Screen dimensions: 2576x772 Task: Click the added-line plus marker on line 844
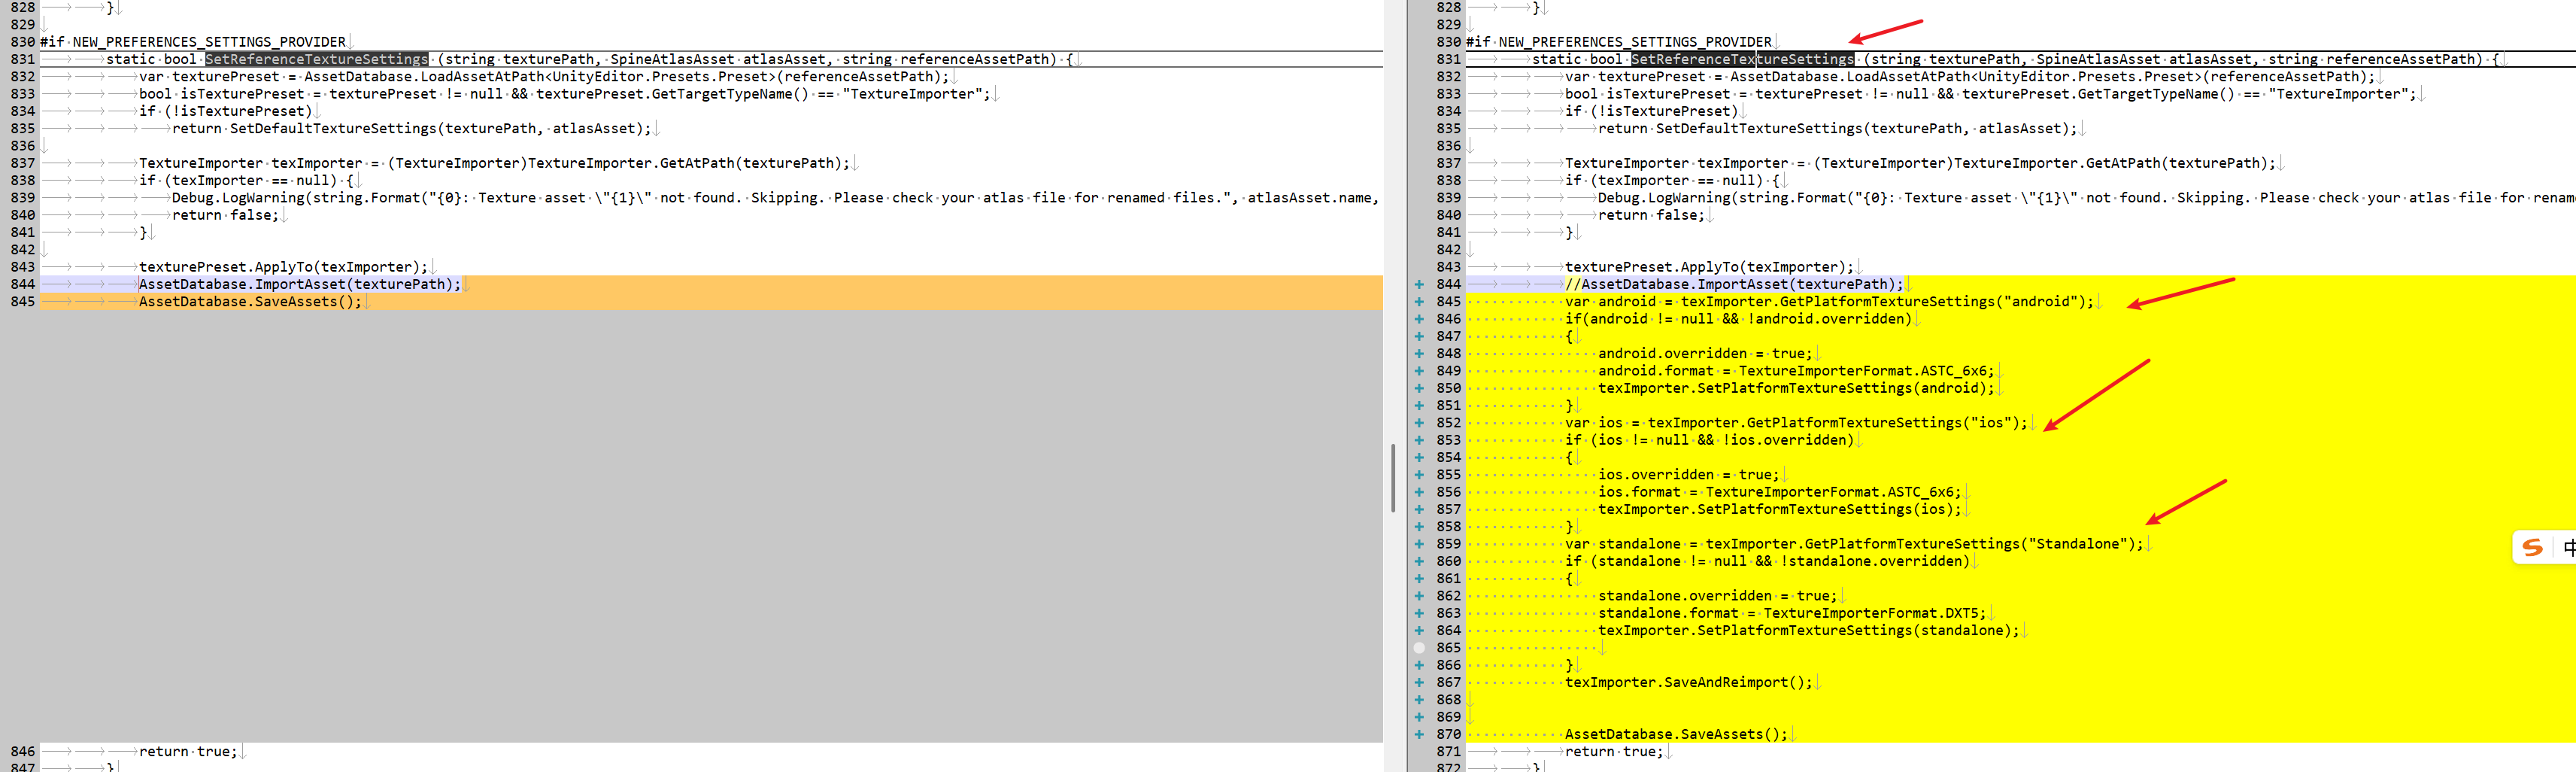(1419, 284)
